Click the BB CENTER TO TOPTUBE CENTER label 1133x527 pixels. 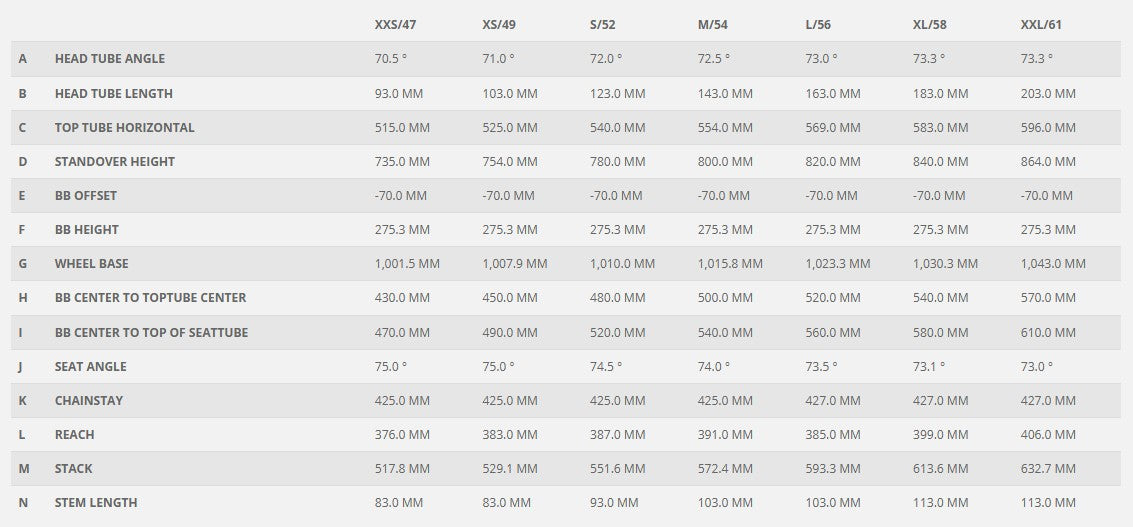pos(150,298)
